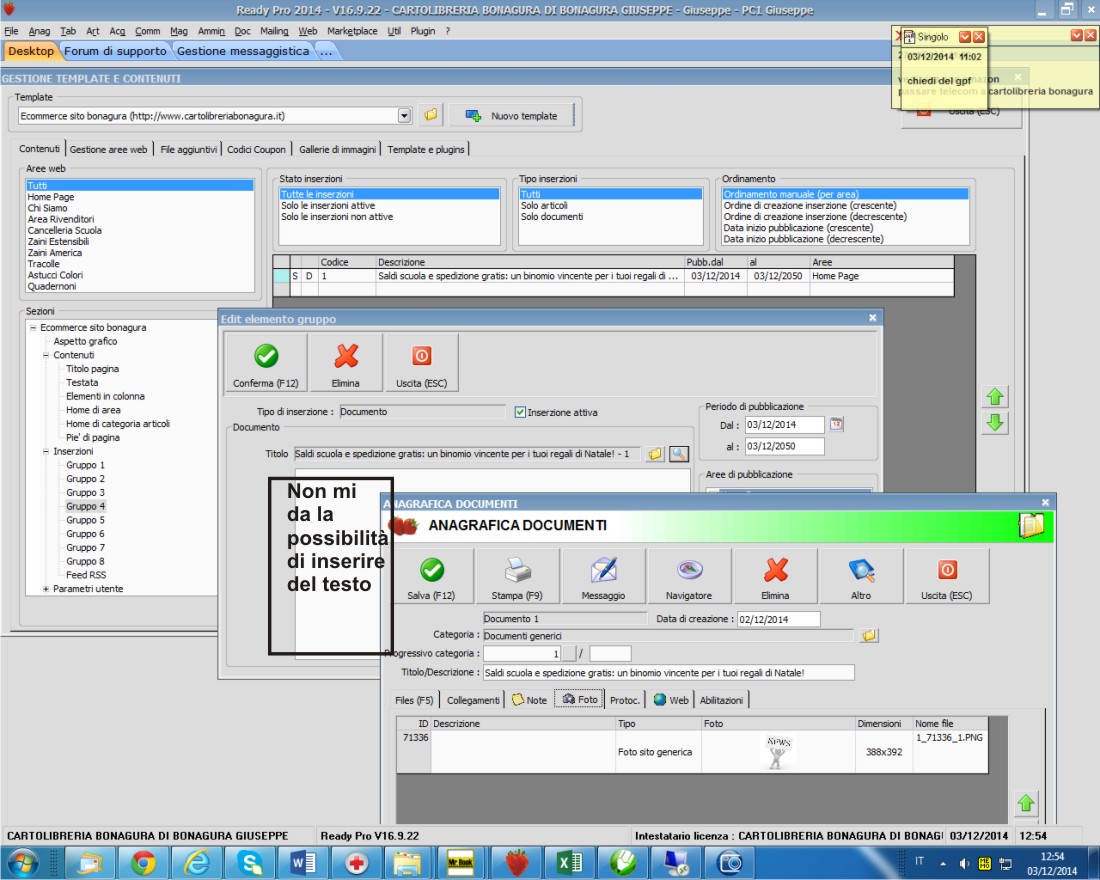Select Zaini Estensibili in Aree web list

coord(58,241)
